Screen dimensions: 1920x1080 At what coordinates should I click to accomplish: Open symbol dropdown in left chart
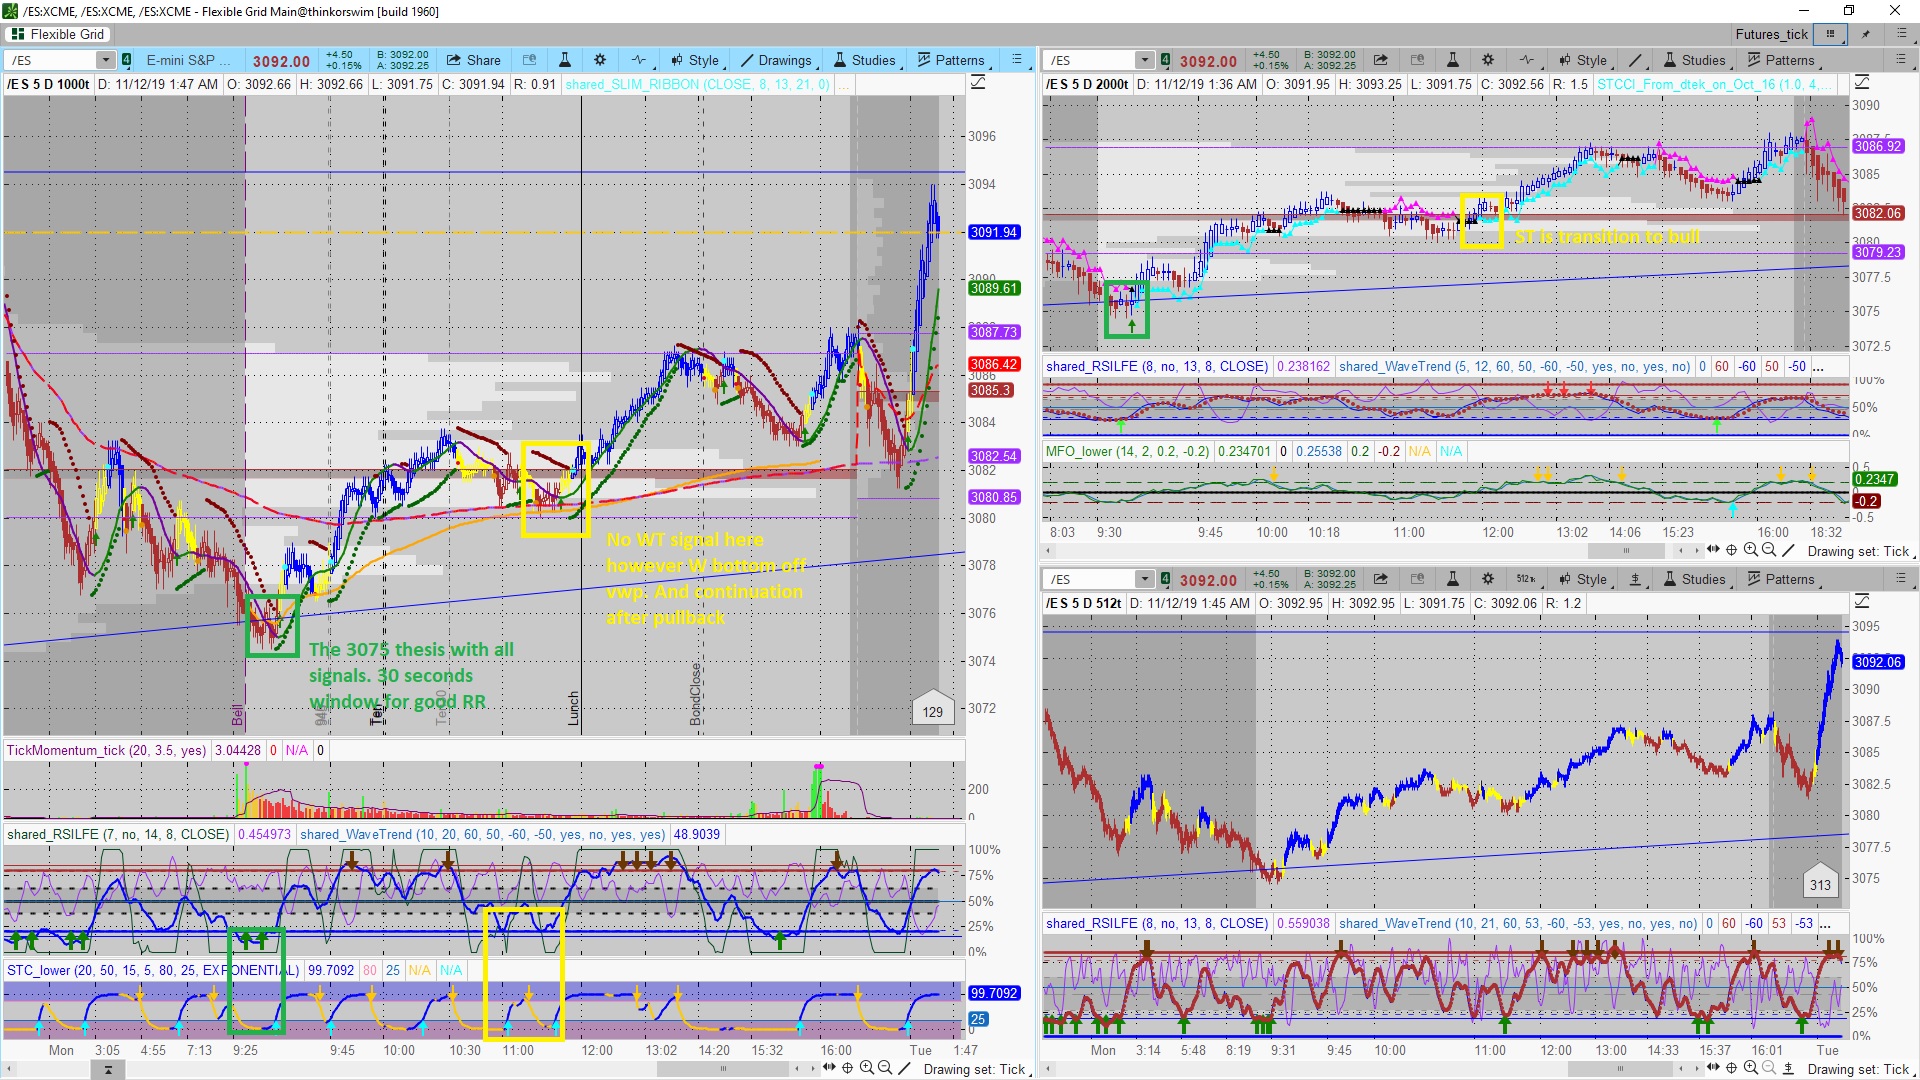click(x=105, y=60)
